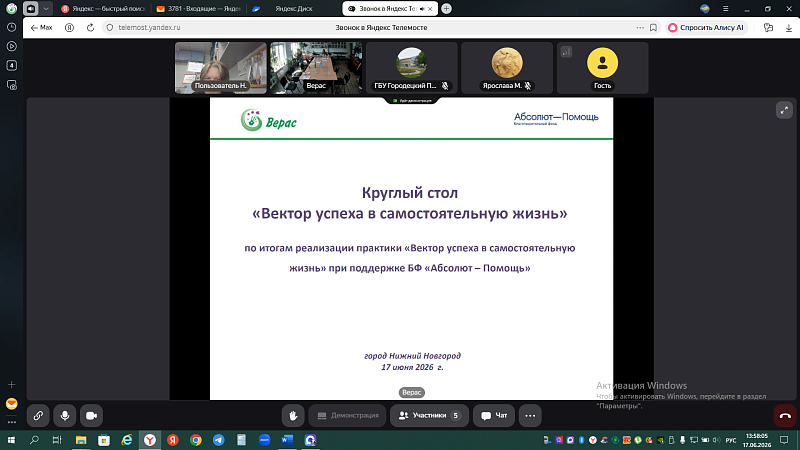End the call with red hang-up button
This screenshot has height=450, width=800.
(785, 416)
